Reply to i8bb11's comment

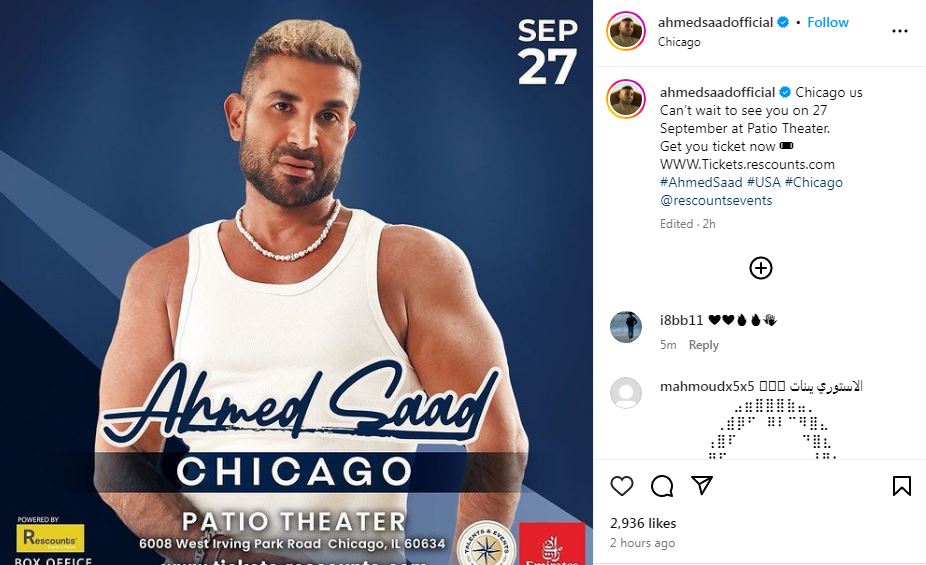(703, 345)
